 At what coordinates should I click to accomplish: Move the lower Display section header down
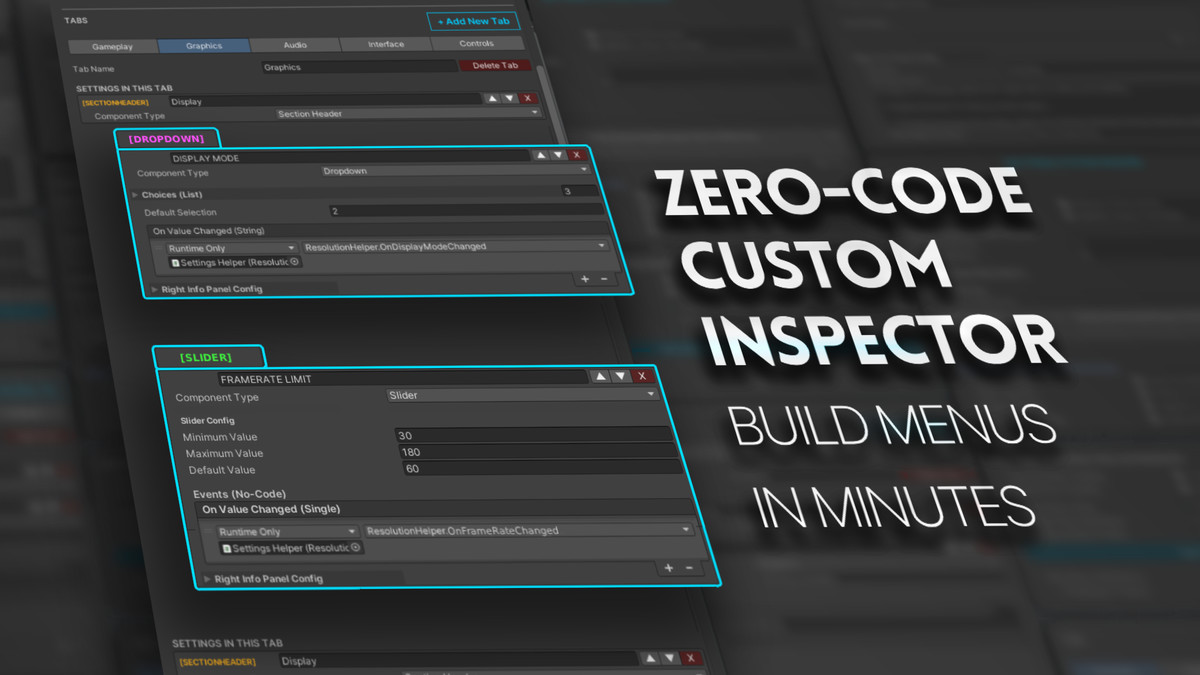(671, 658)
